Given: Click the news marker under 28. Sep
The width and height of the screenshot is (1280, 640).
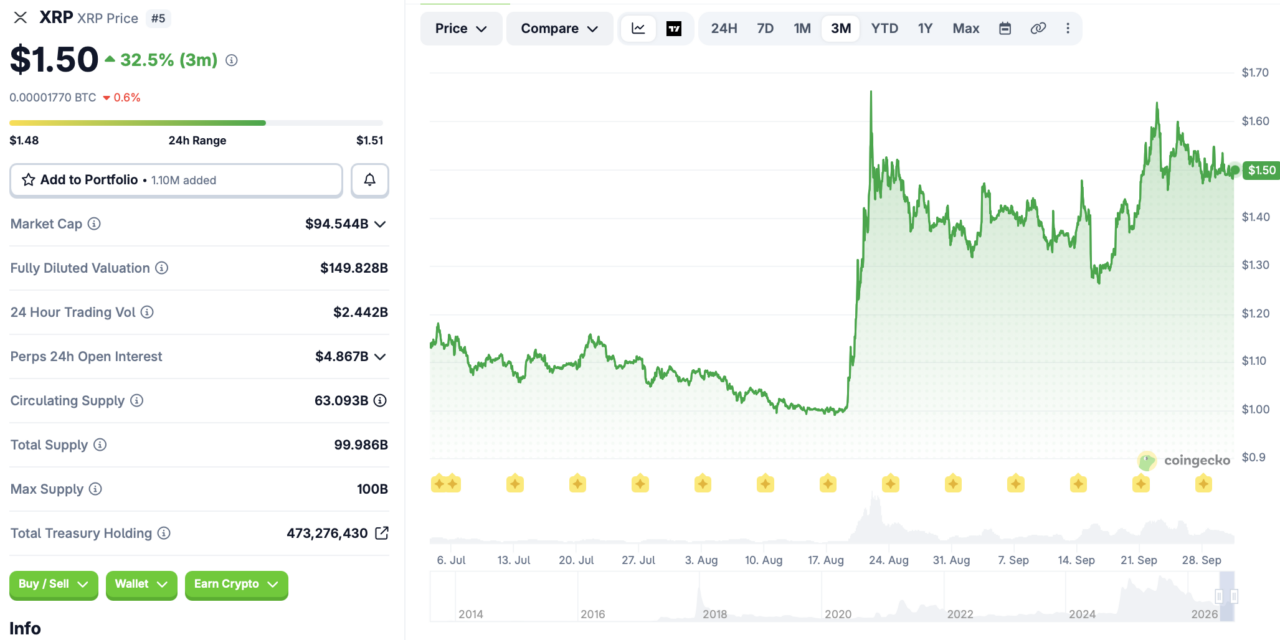Looking at the screenshot, I should [x=1203, y=484].
